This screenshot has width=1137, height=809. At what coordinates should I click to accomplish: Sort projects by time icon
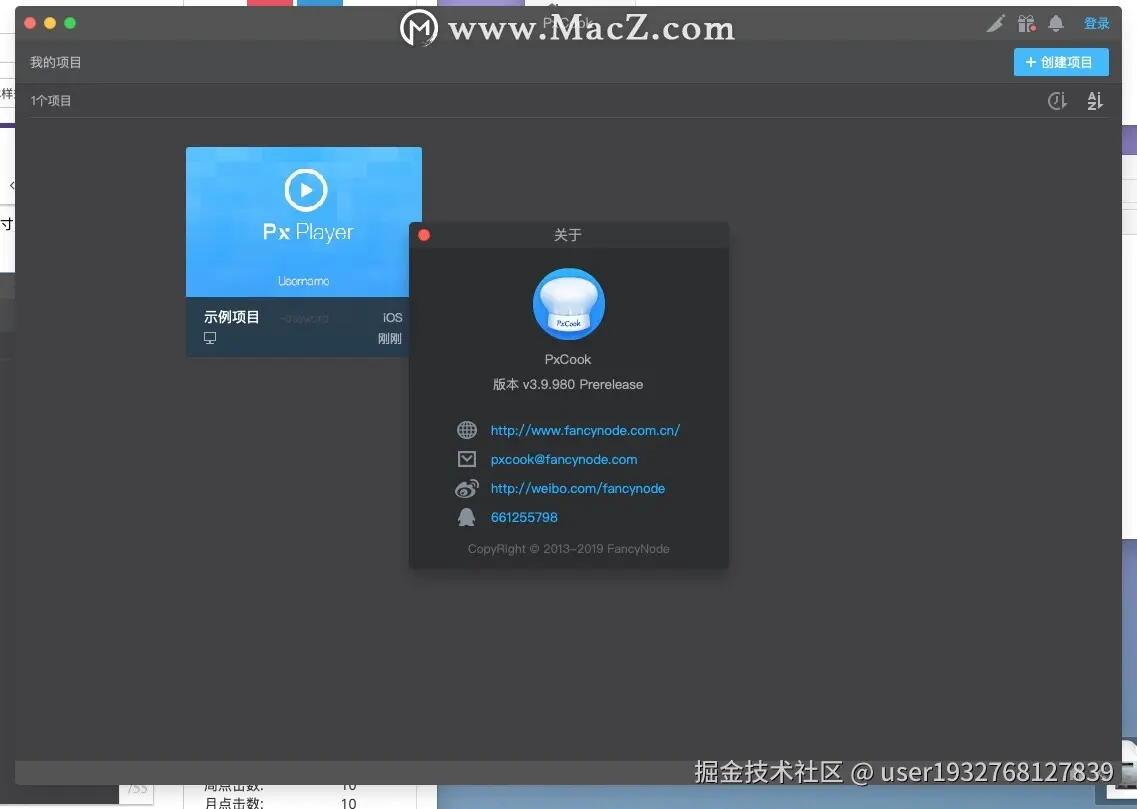tap(1057, 101)
